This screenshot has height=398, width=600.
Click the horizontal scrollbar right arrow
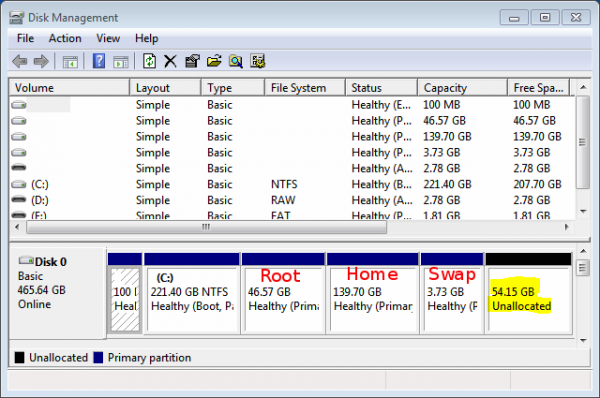(567, 227)
